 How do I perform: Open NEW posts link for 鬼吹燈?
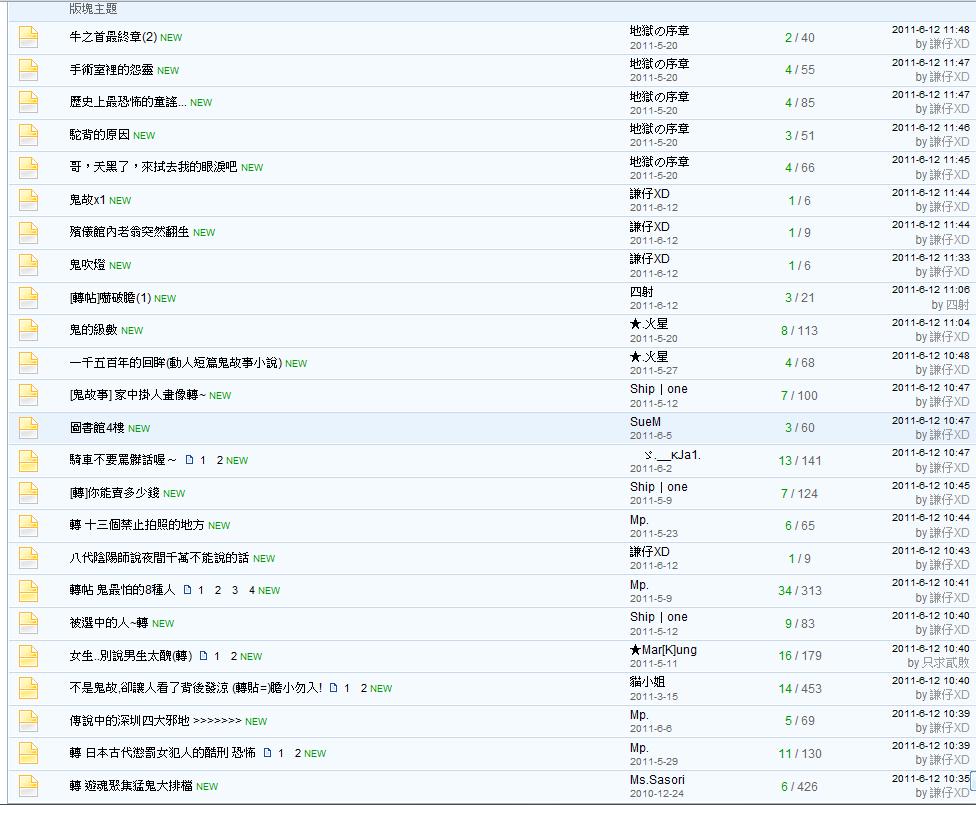tap(120, 266)
